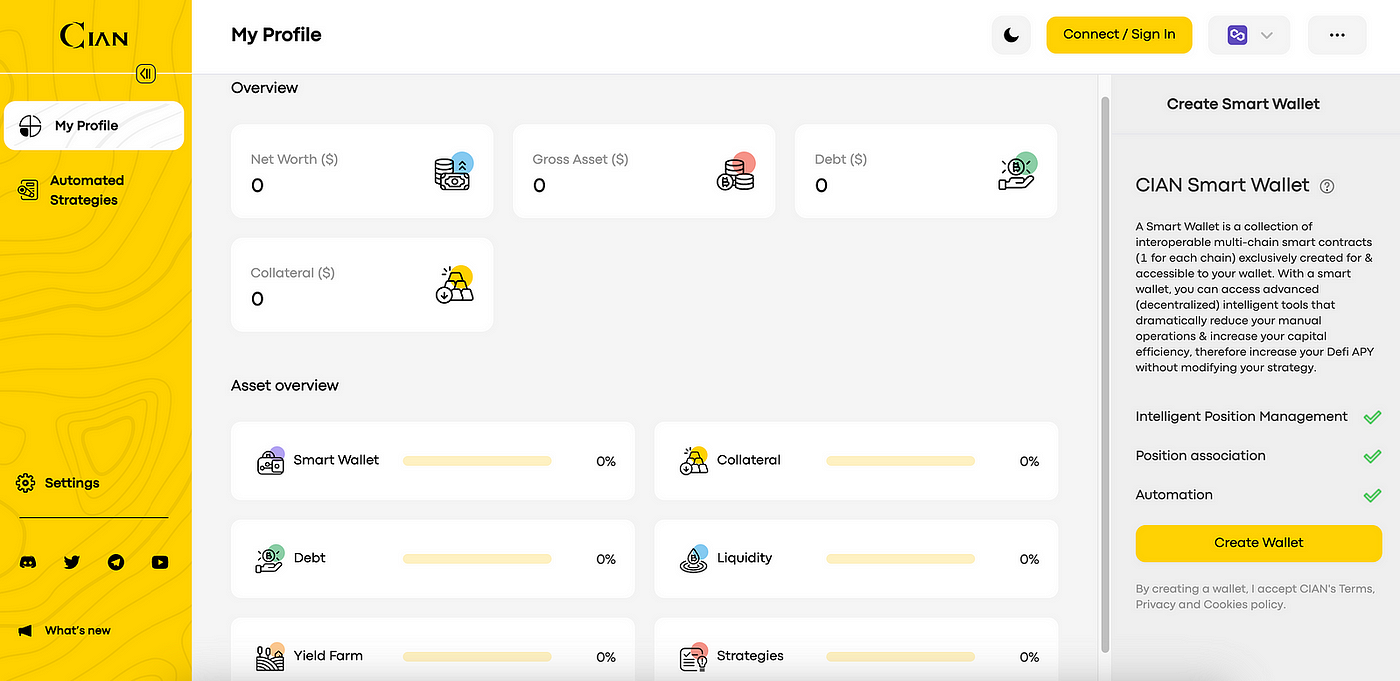Click the Collateral progress bar in Asset overview
The height and width of the screenshot is (681, 1400).
click(901, 461)
